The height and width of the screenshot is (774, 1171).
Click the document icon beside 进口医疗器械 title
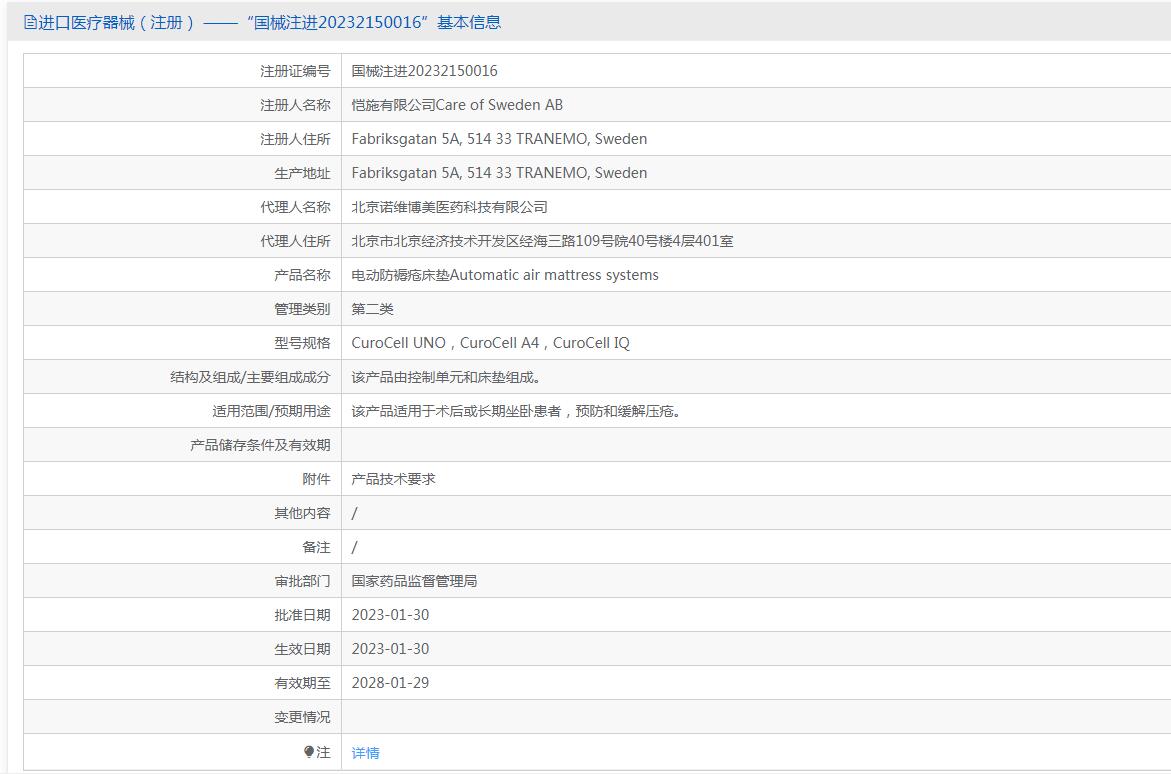point(30,22)
